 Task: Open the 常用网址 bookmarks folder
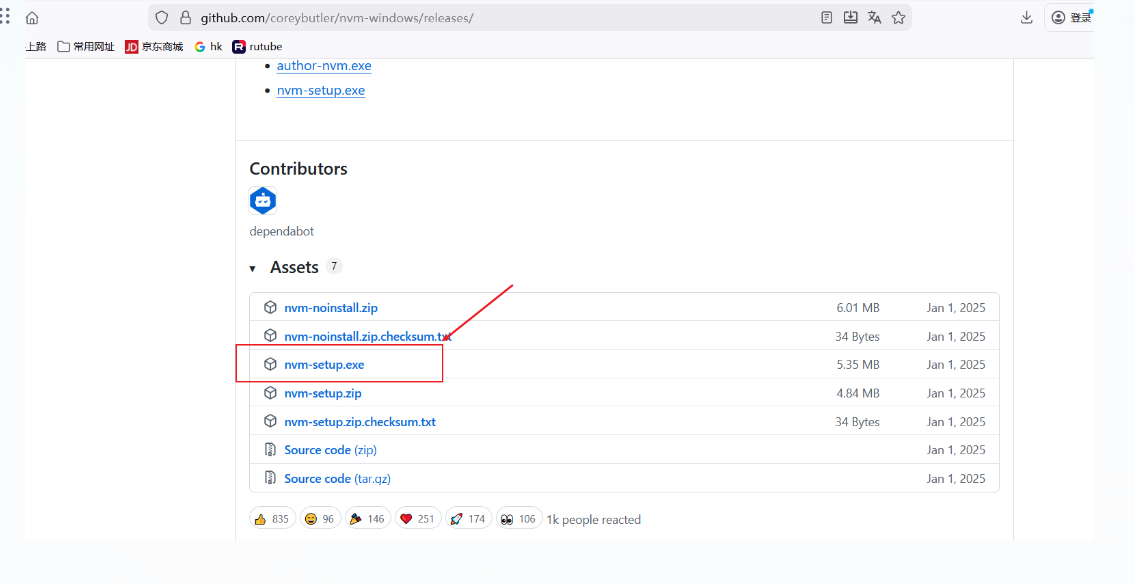click(86, 46)
